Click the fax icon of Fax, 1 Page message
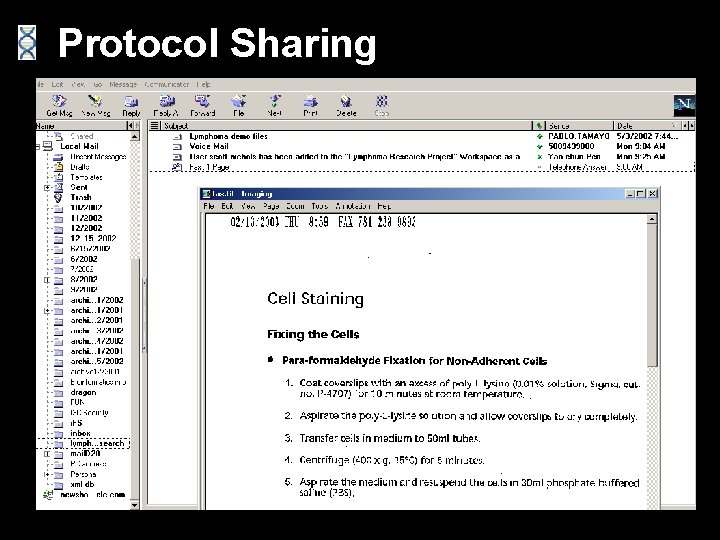Viewport: 720px width, 540px height. (x=177, y=167)
